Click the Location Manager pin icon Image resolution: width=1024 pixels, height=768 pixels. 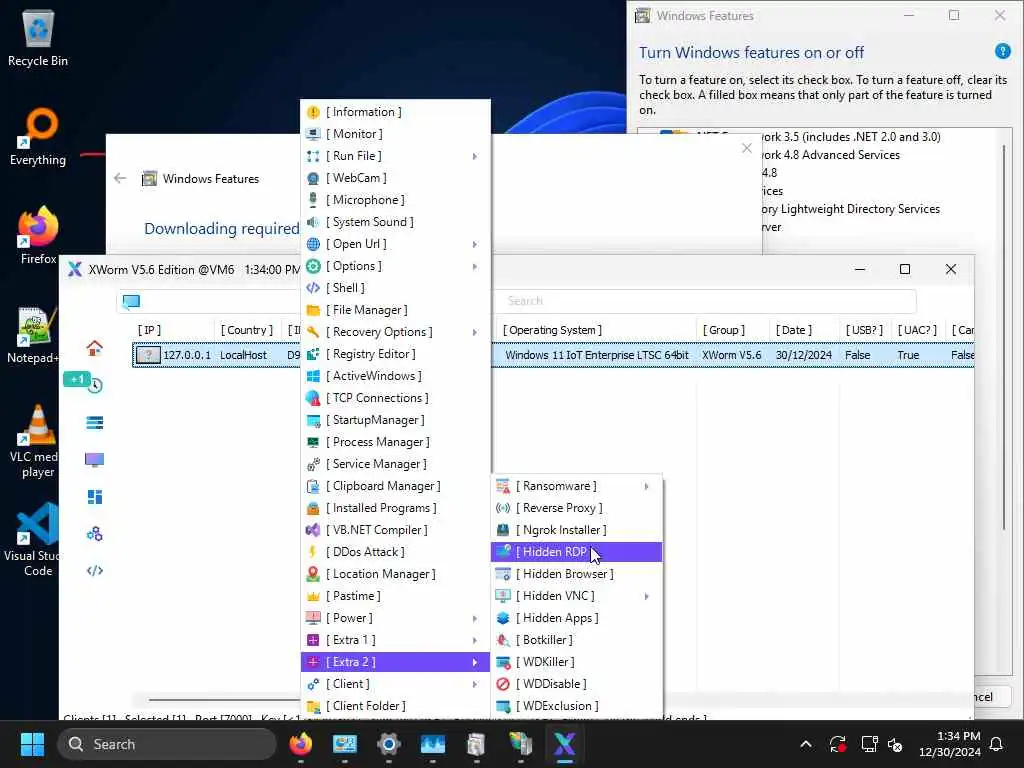[x=313, y=574]
